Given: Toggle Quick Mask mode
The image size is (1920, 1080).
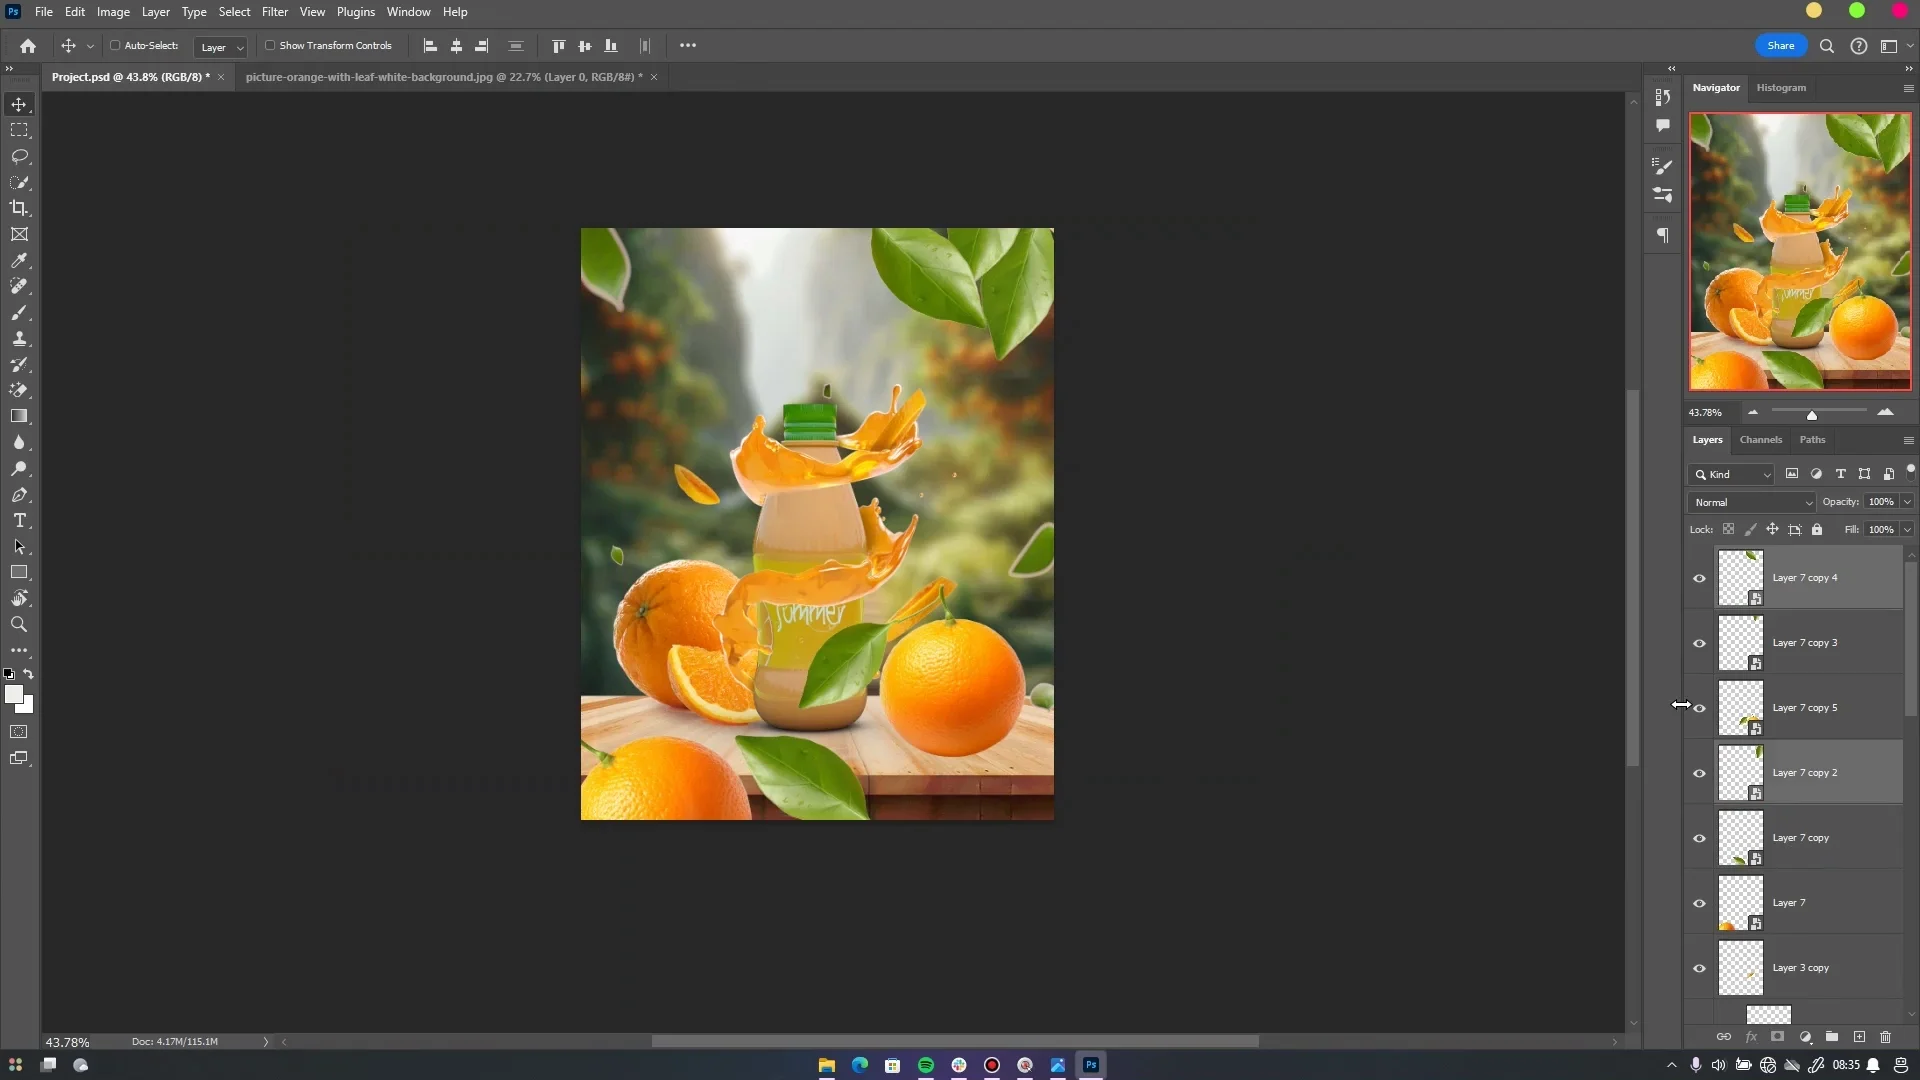Looking at the screenshot, I should point(19,732).
